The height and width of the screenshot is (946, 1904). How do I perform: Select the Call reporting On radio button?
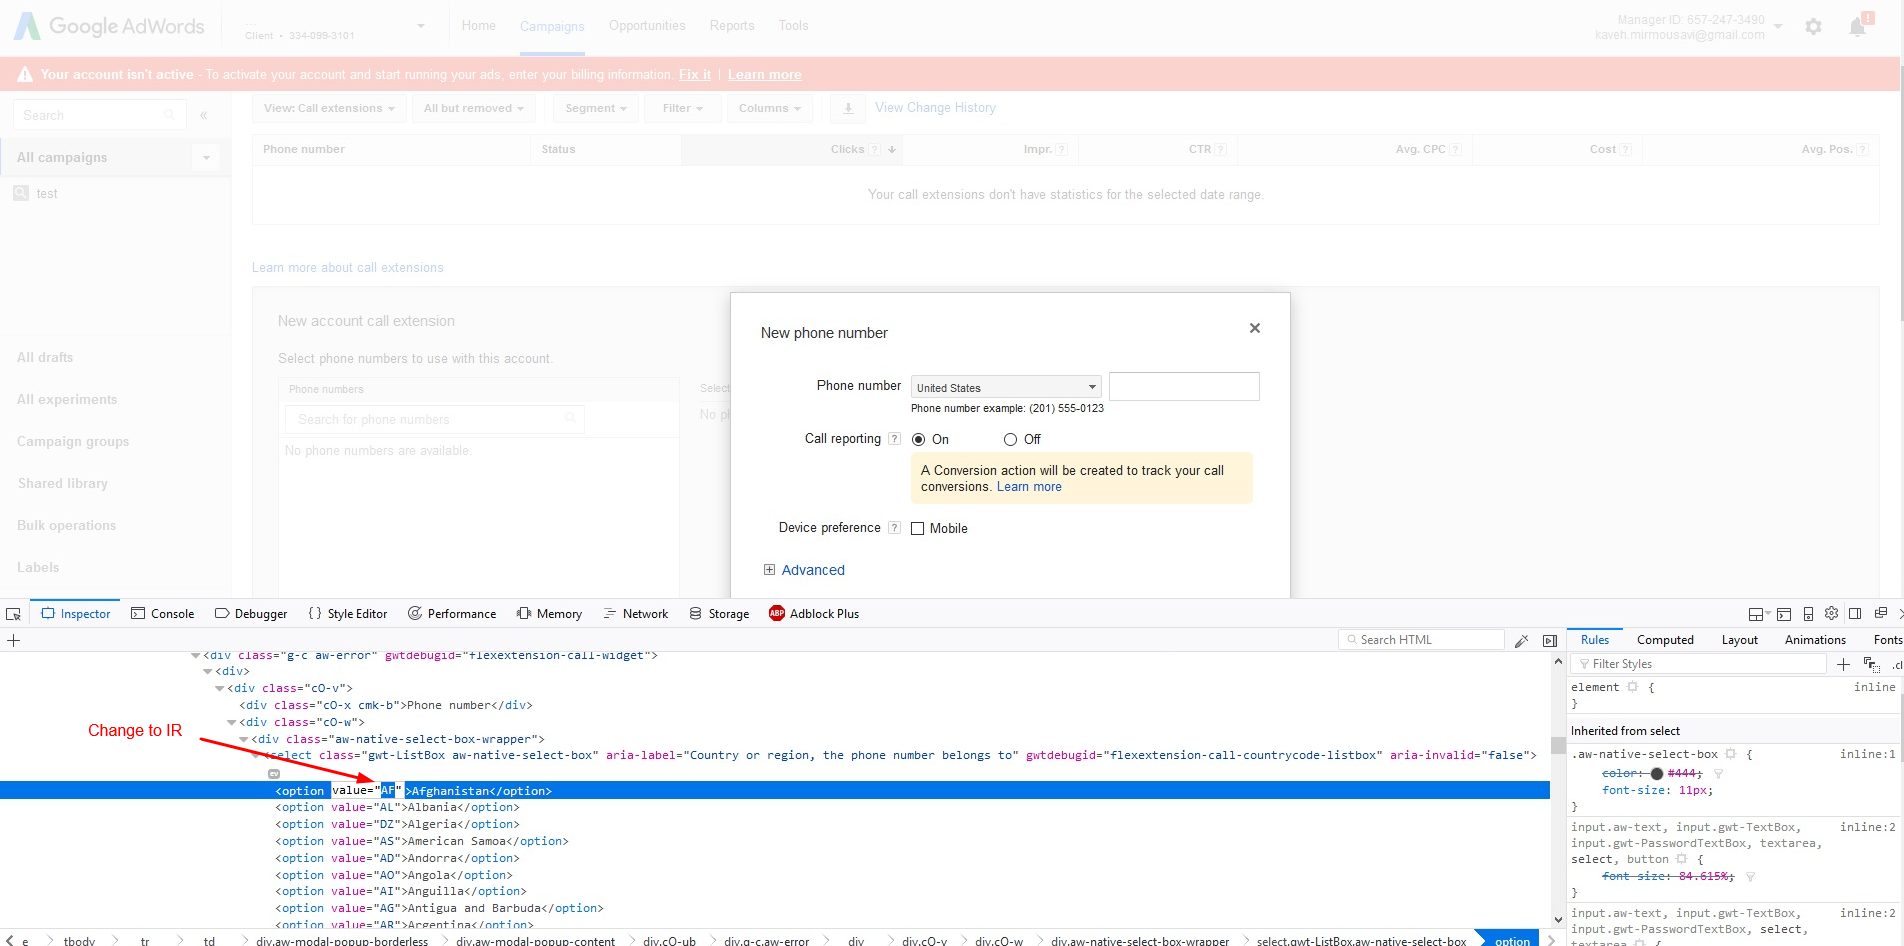pos(918,440)
